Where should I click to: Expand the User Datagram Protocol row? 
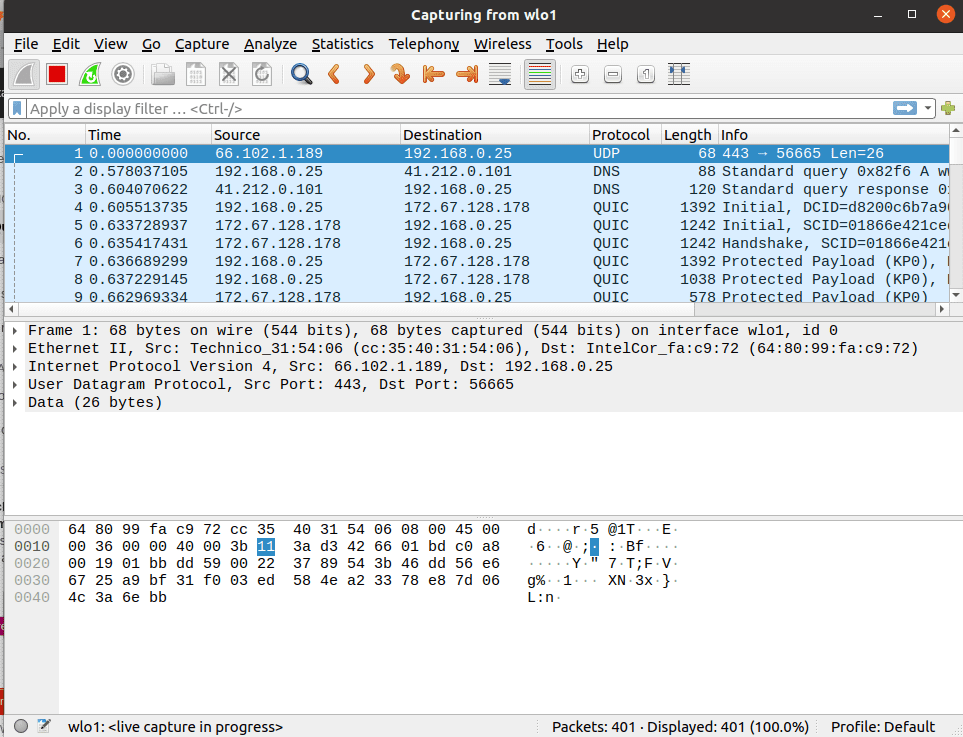(x=15, y=384)
